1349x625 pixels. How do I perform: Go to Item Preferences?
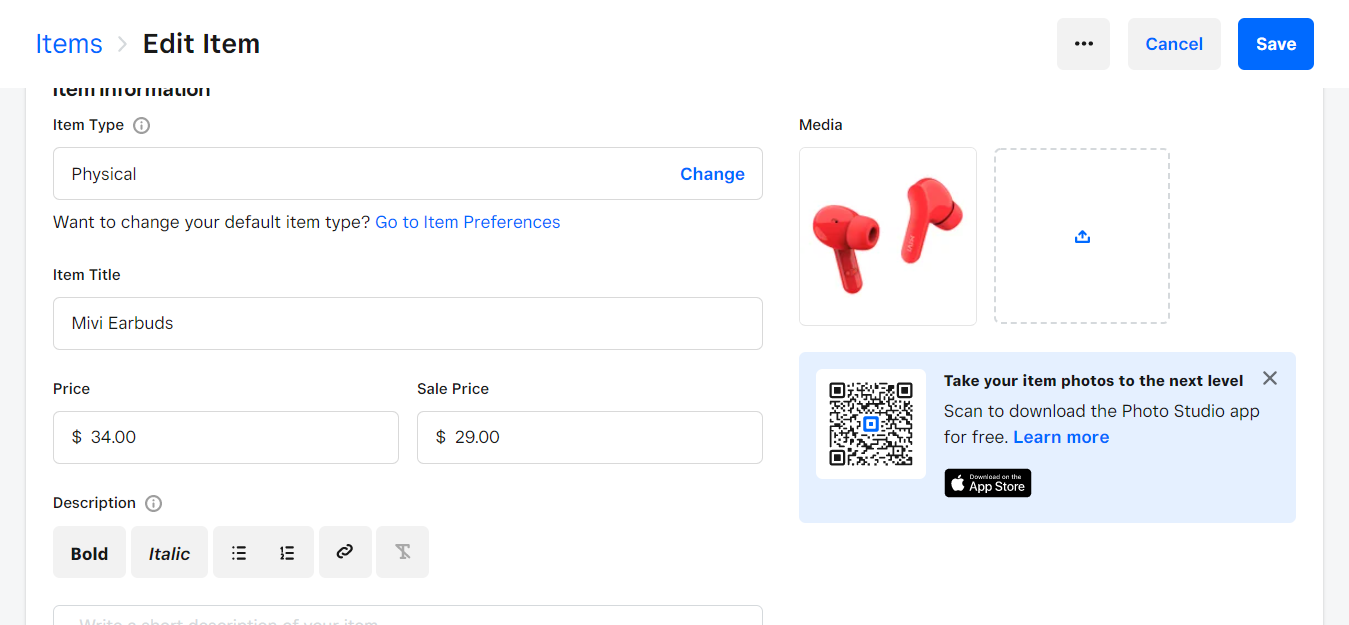[x=467, y=222]
